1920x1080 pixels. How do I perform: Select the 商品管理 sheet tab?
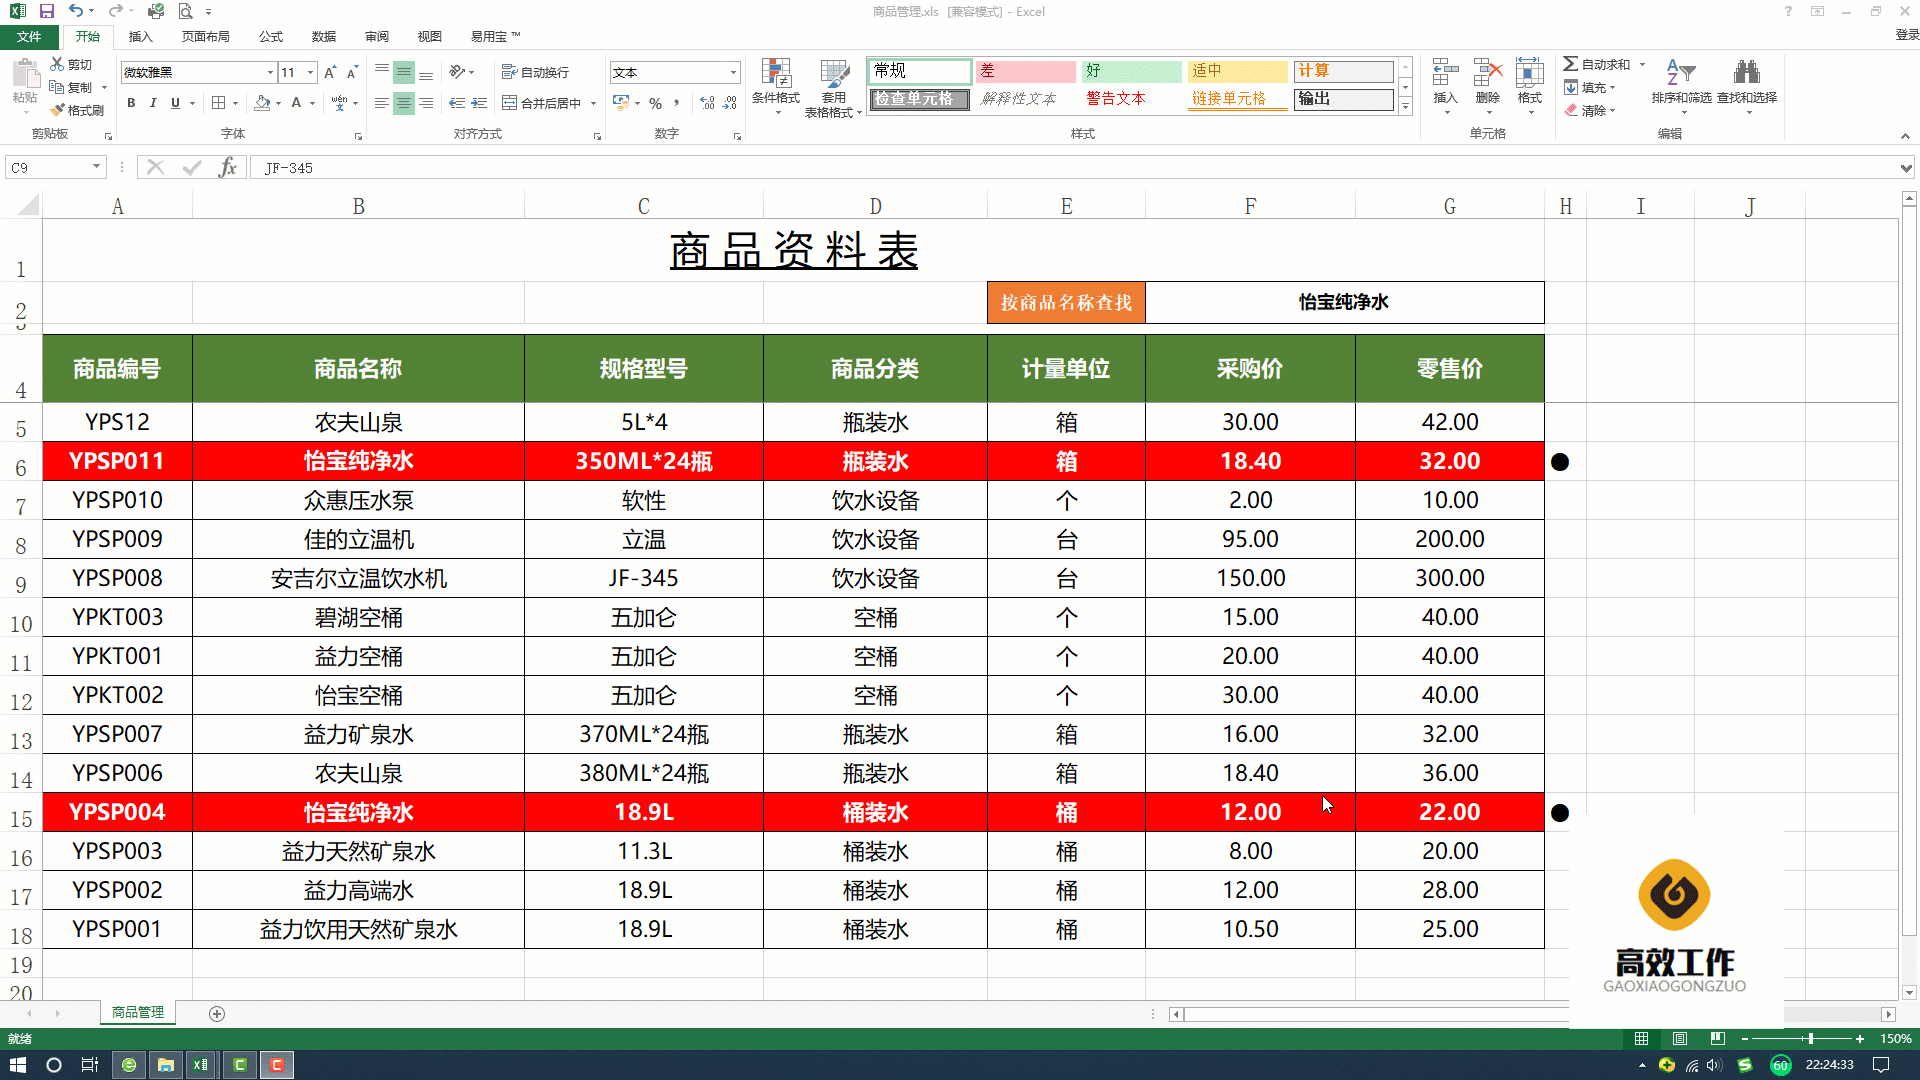click(x=138, y=1013)
